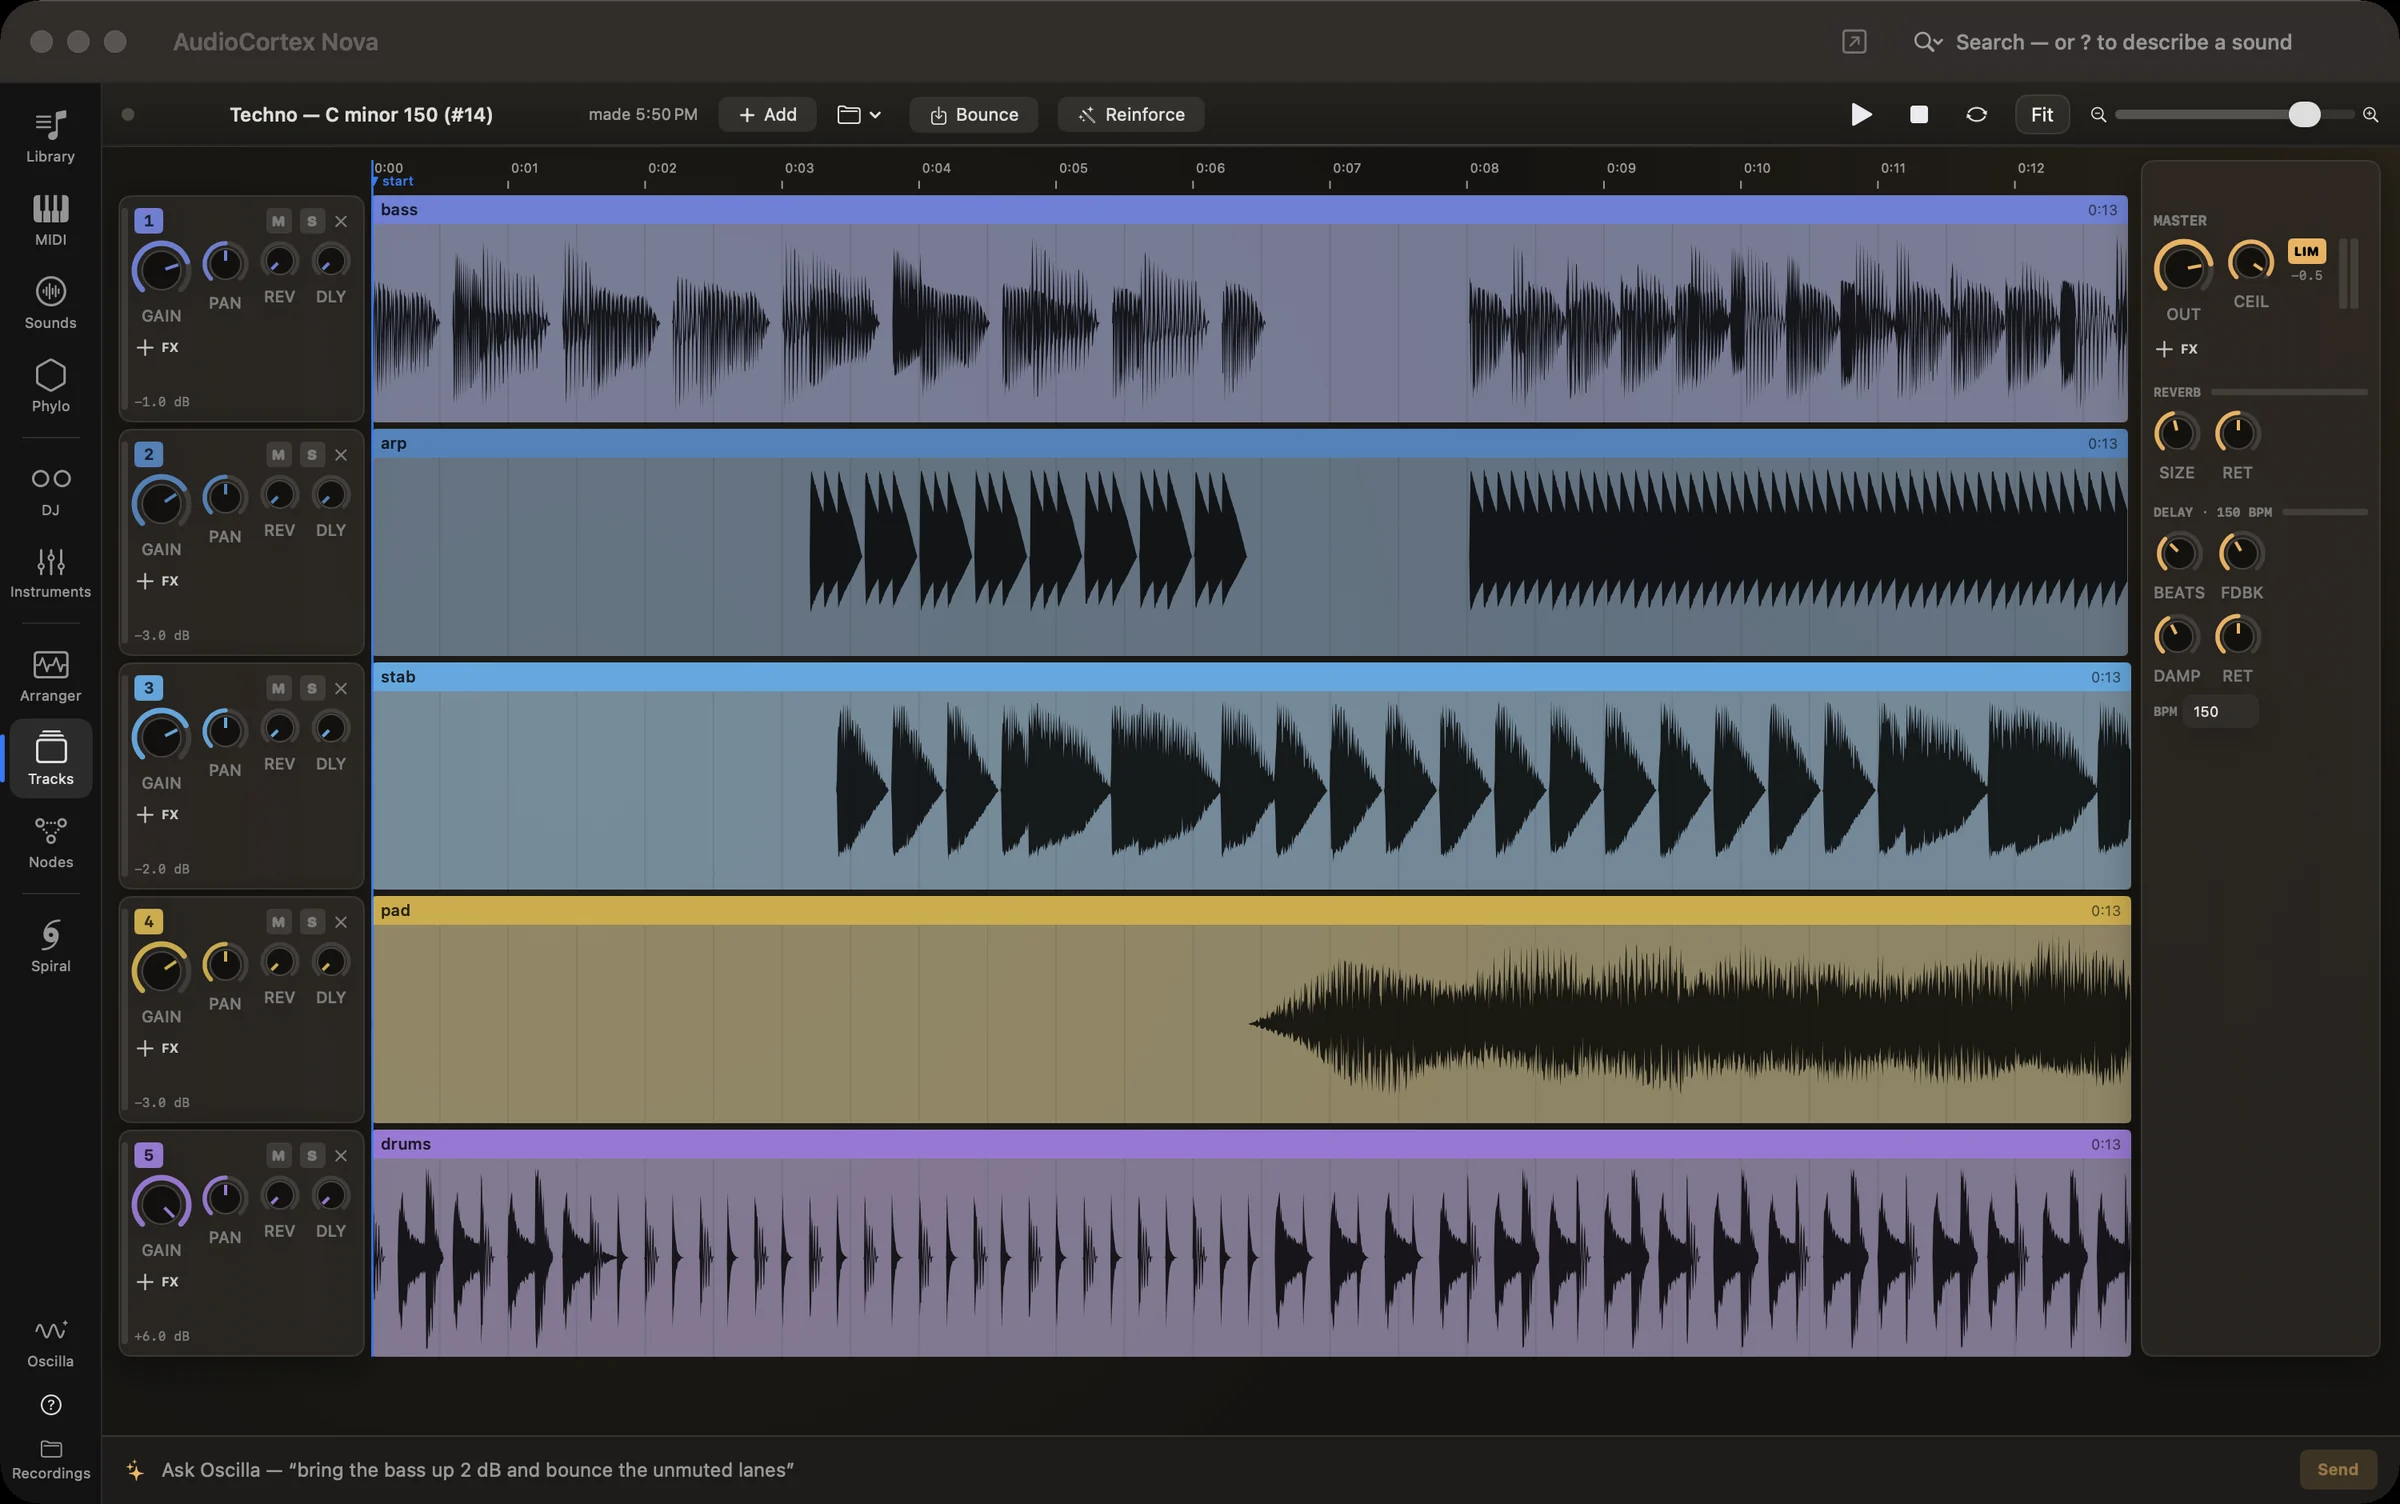
Task: Solo track 4 pad
Action: pos(312,922)
